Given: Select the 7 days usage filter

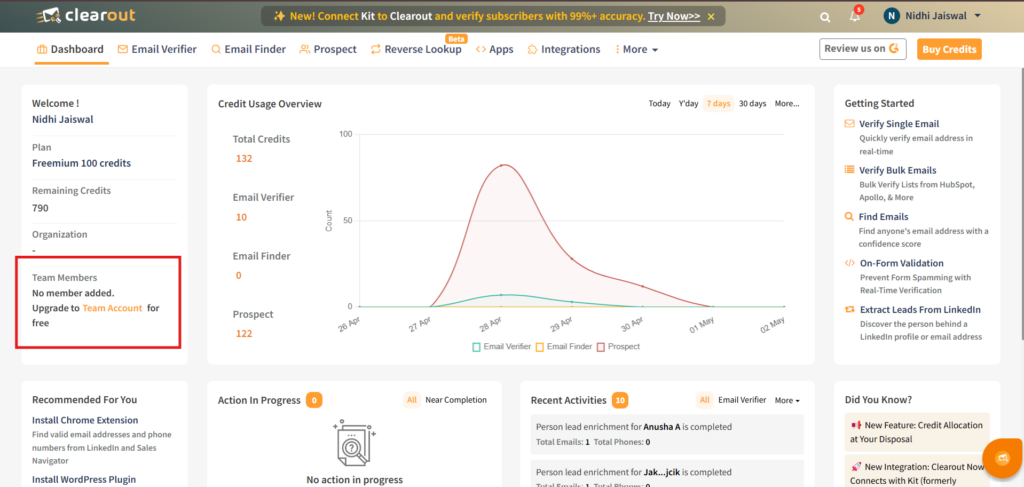Looking at the screenshot, I should tap(718, 104).
